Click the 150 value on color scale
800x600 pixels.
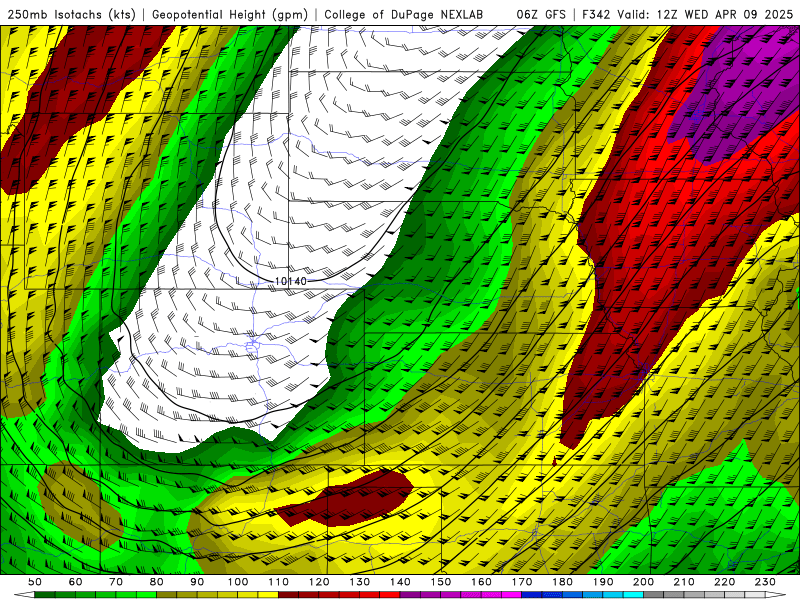tap(440, 582)
